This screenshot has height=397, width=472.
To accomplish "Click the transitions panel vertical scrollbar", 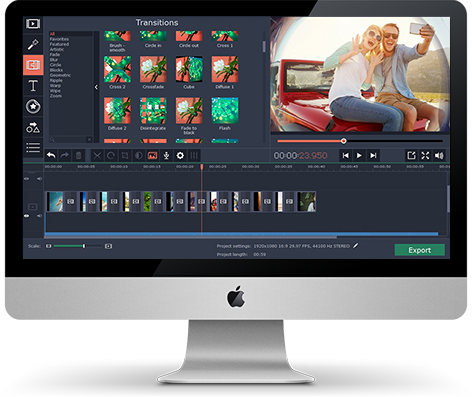I will 264,47.
